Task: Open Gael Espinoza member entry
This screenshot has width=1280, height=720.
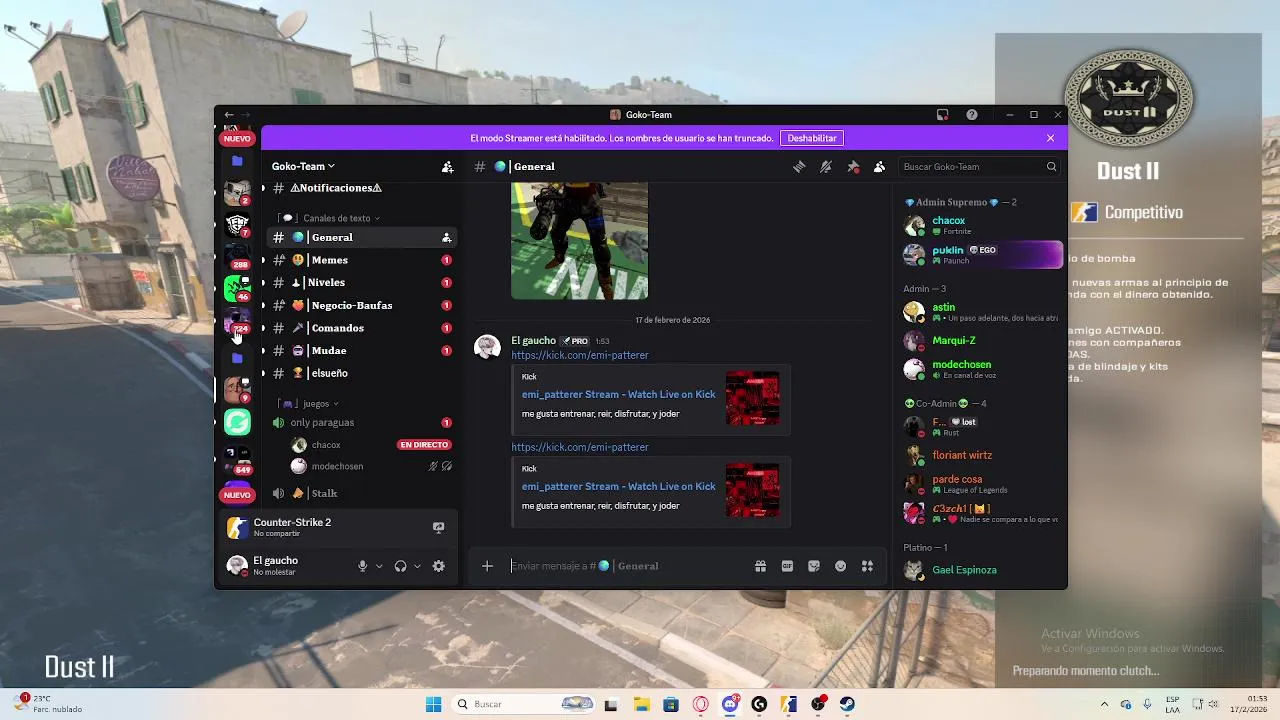Action: (980, 570)
